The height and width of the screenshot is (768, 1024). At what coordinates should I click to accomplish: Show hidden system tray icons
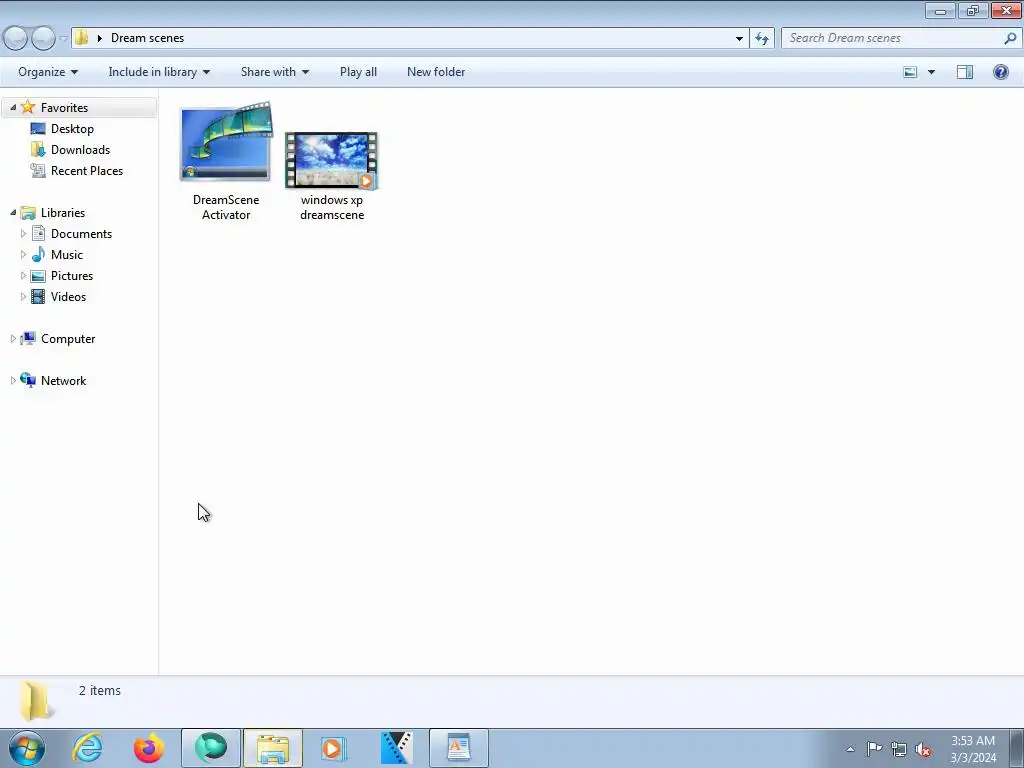pos(850,749)
